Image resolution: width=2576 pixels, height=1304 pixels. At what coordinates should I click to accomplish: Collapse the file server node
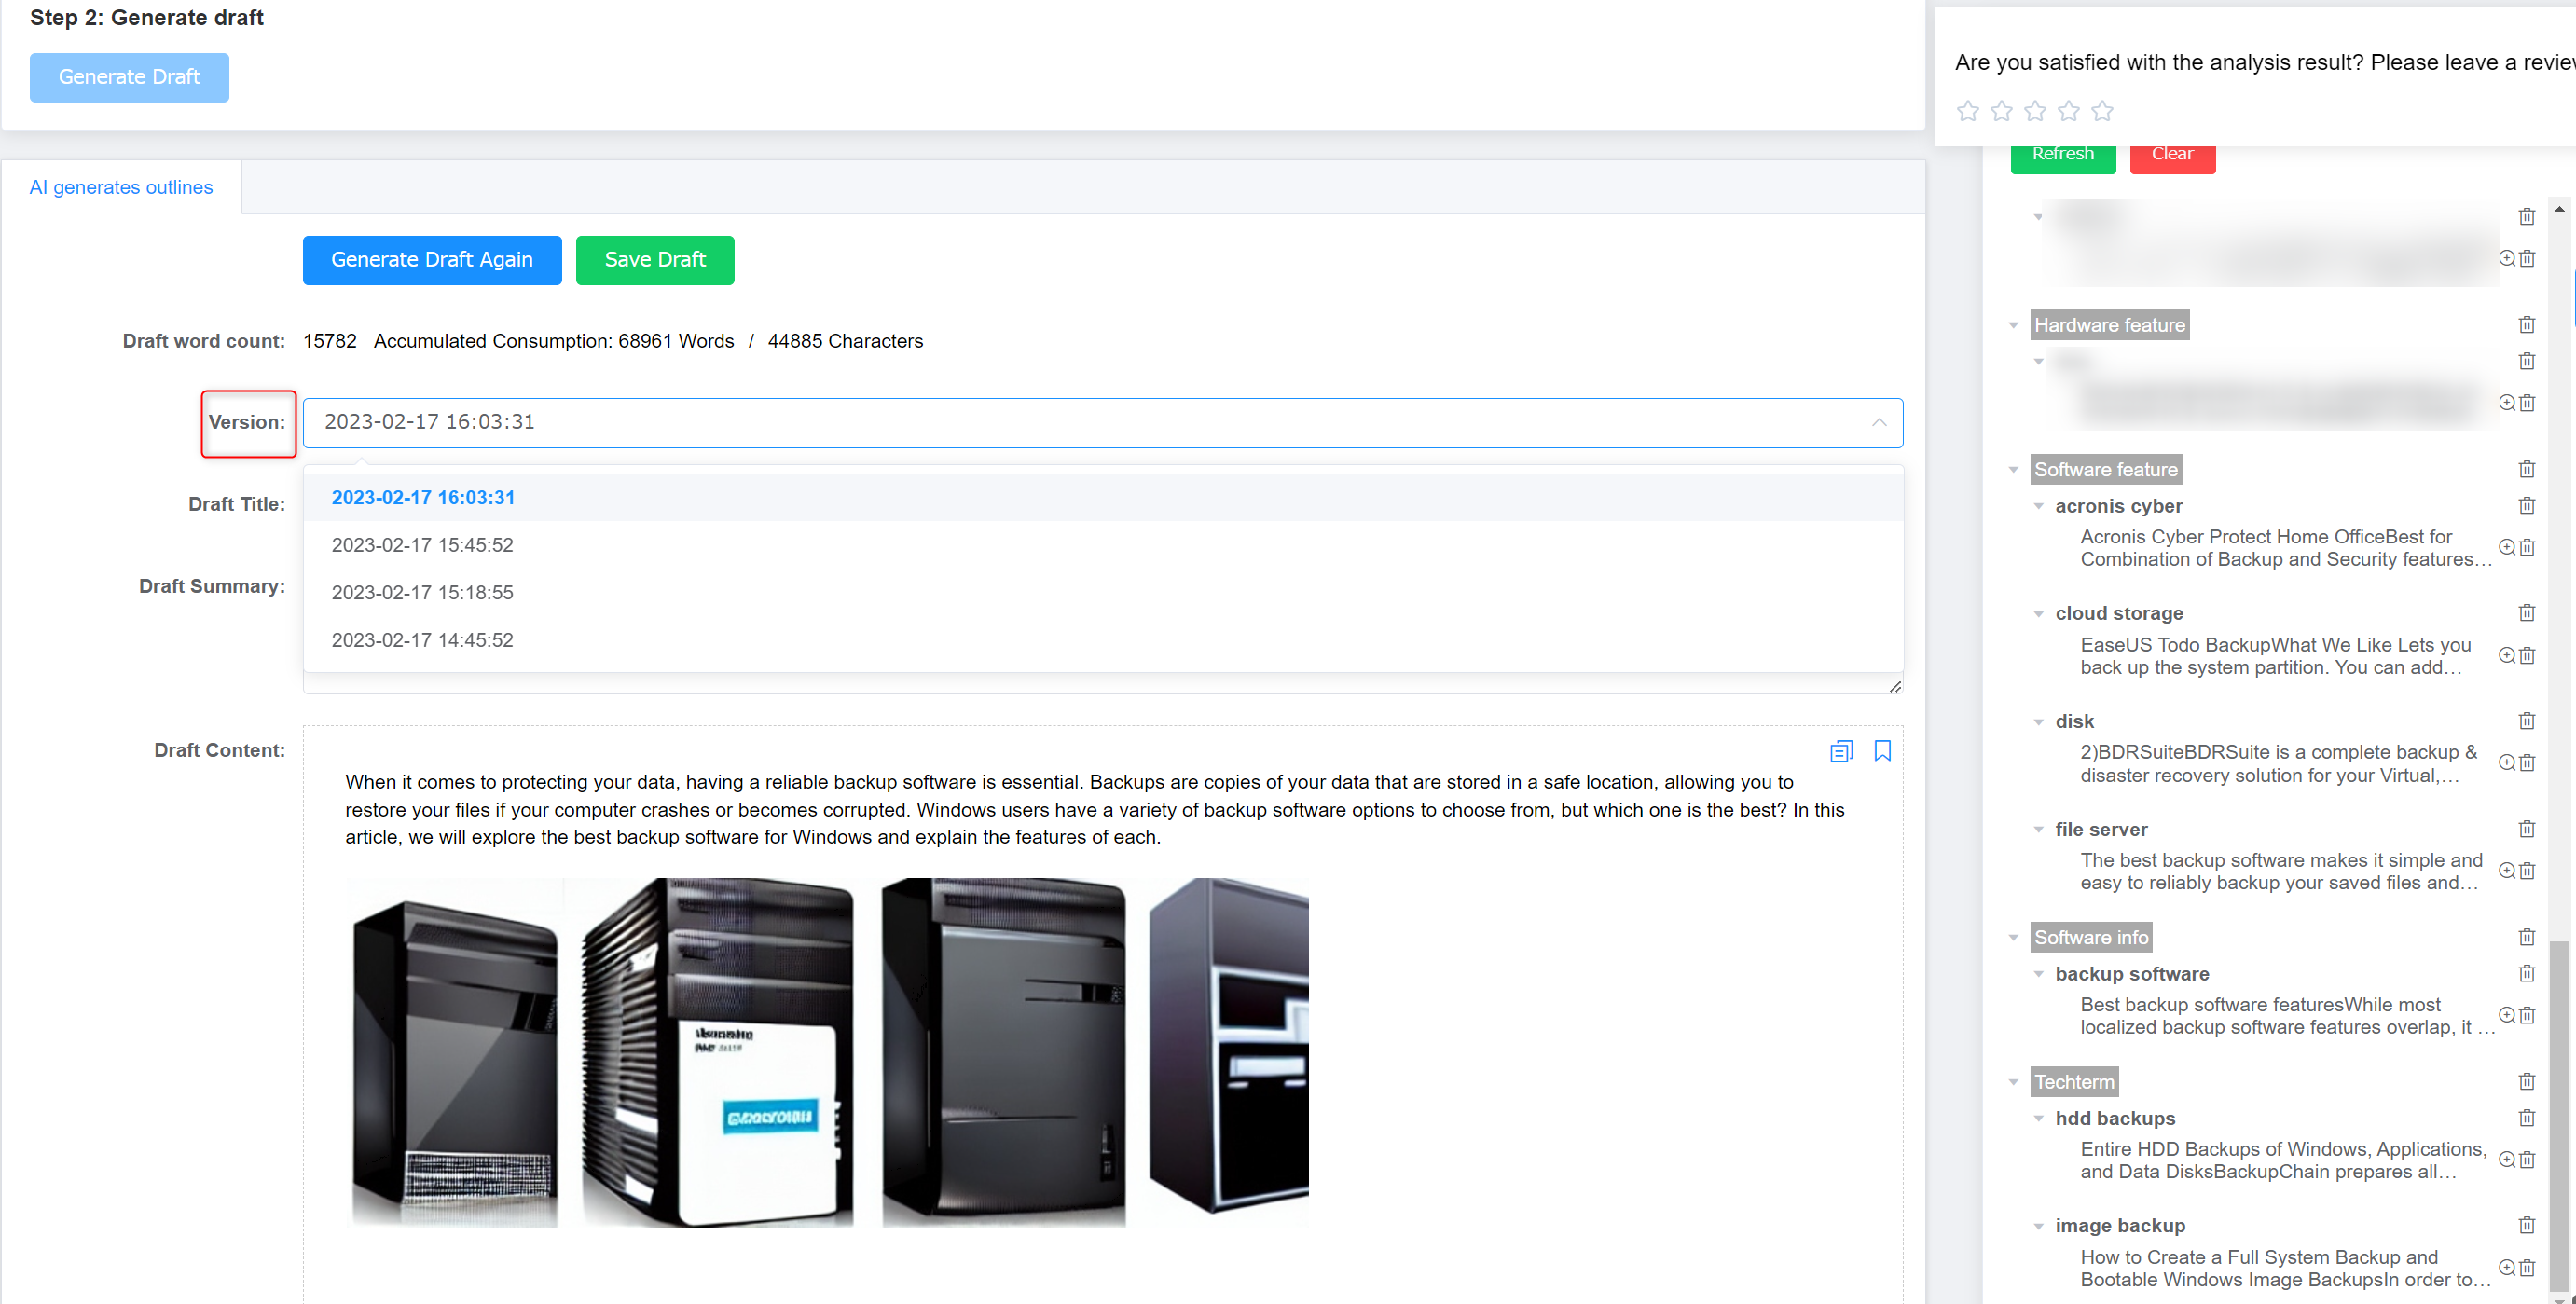pyautogui.click(x=2039, y=830)
